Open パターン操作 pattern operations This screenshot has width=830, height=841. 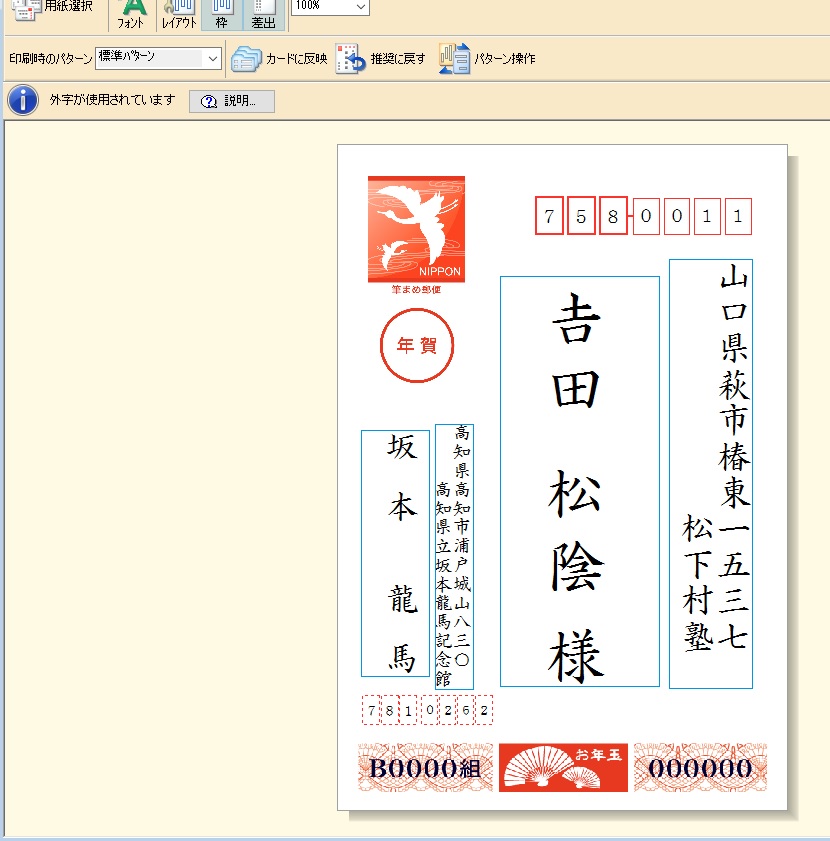pos(454,59)
